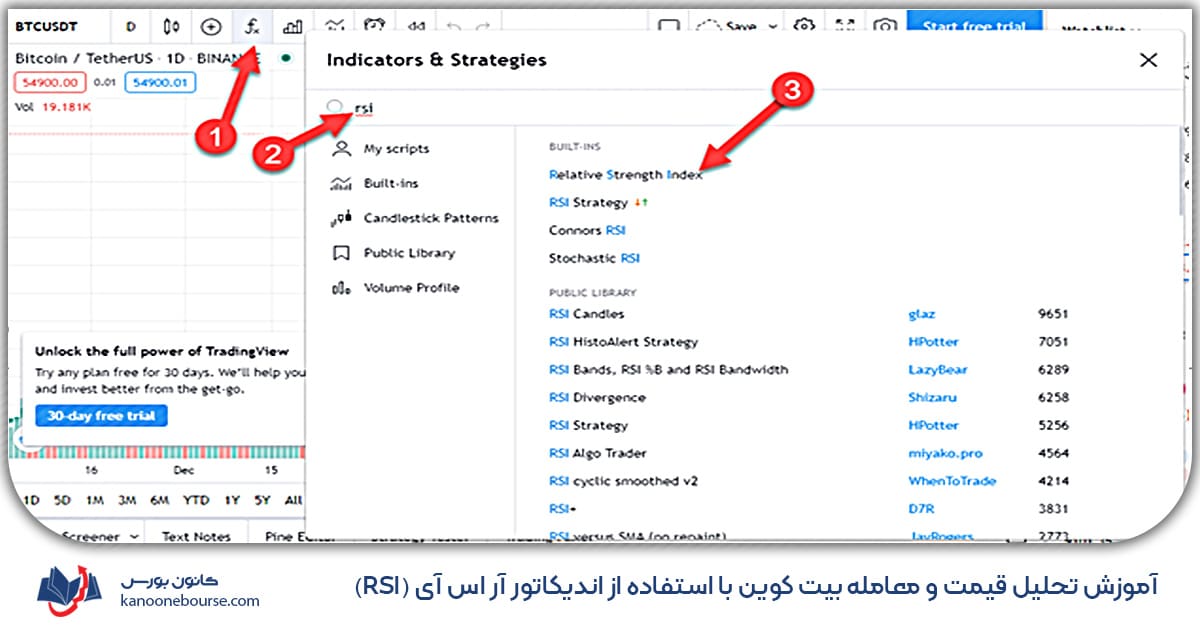This screenshot has width=1200, height=628.
Task: Click the undo arrow in toolbar
Action: (456, 27)
